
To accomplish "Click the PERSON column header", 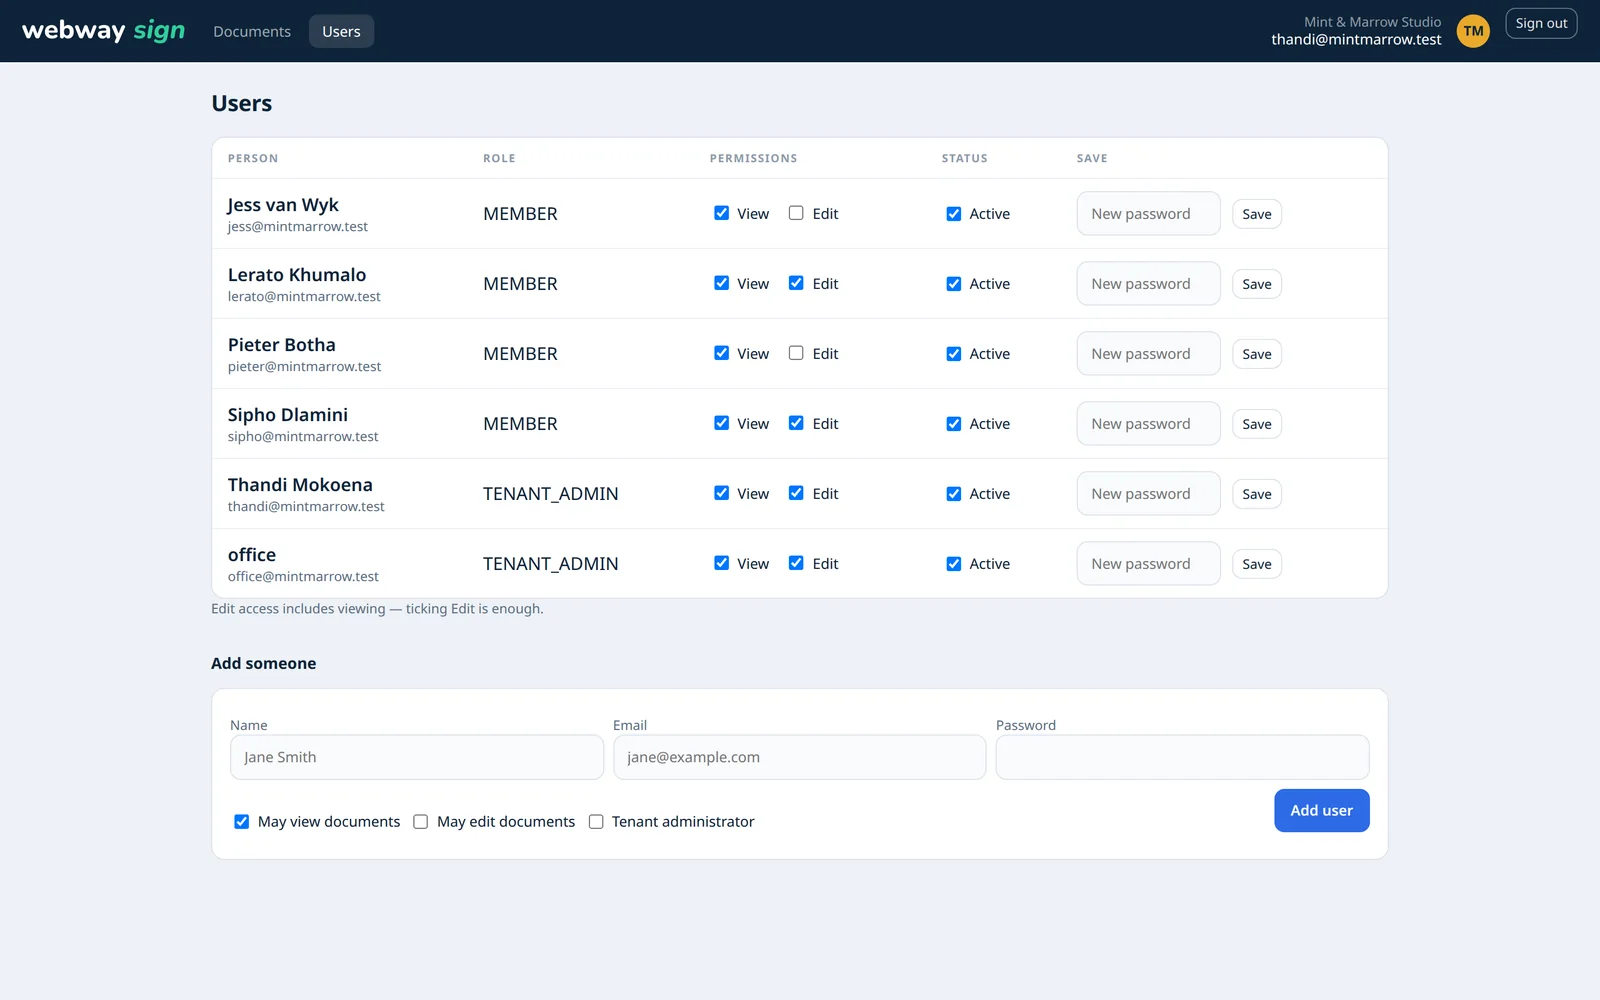I will coord(253,158).
